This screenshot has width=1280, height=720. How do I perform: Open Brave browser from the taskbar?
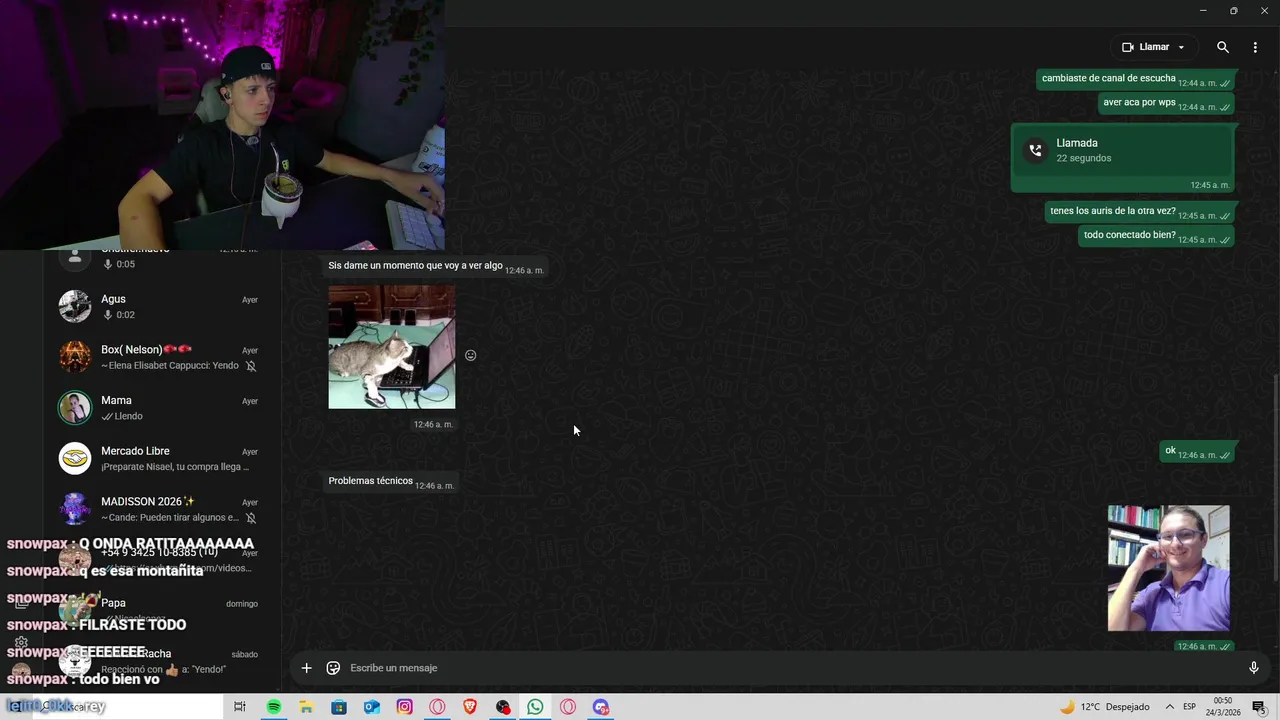pyautogui.click(x=470, y=707)
